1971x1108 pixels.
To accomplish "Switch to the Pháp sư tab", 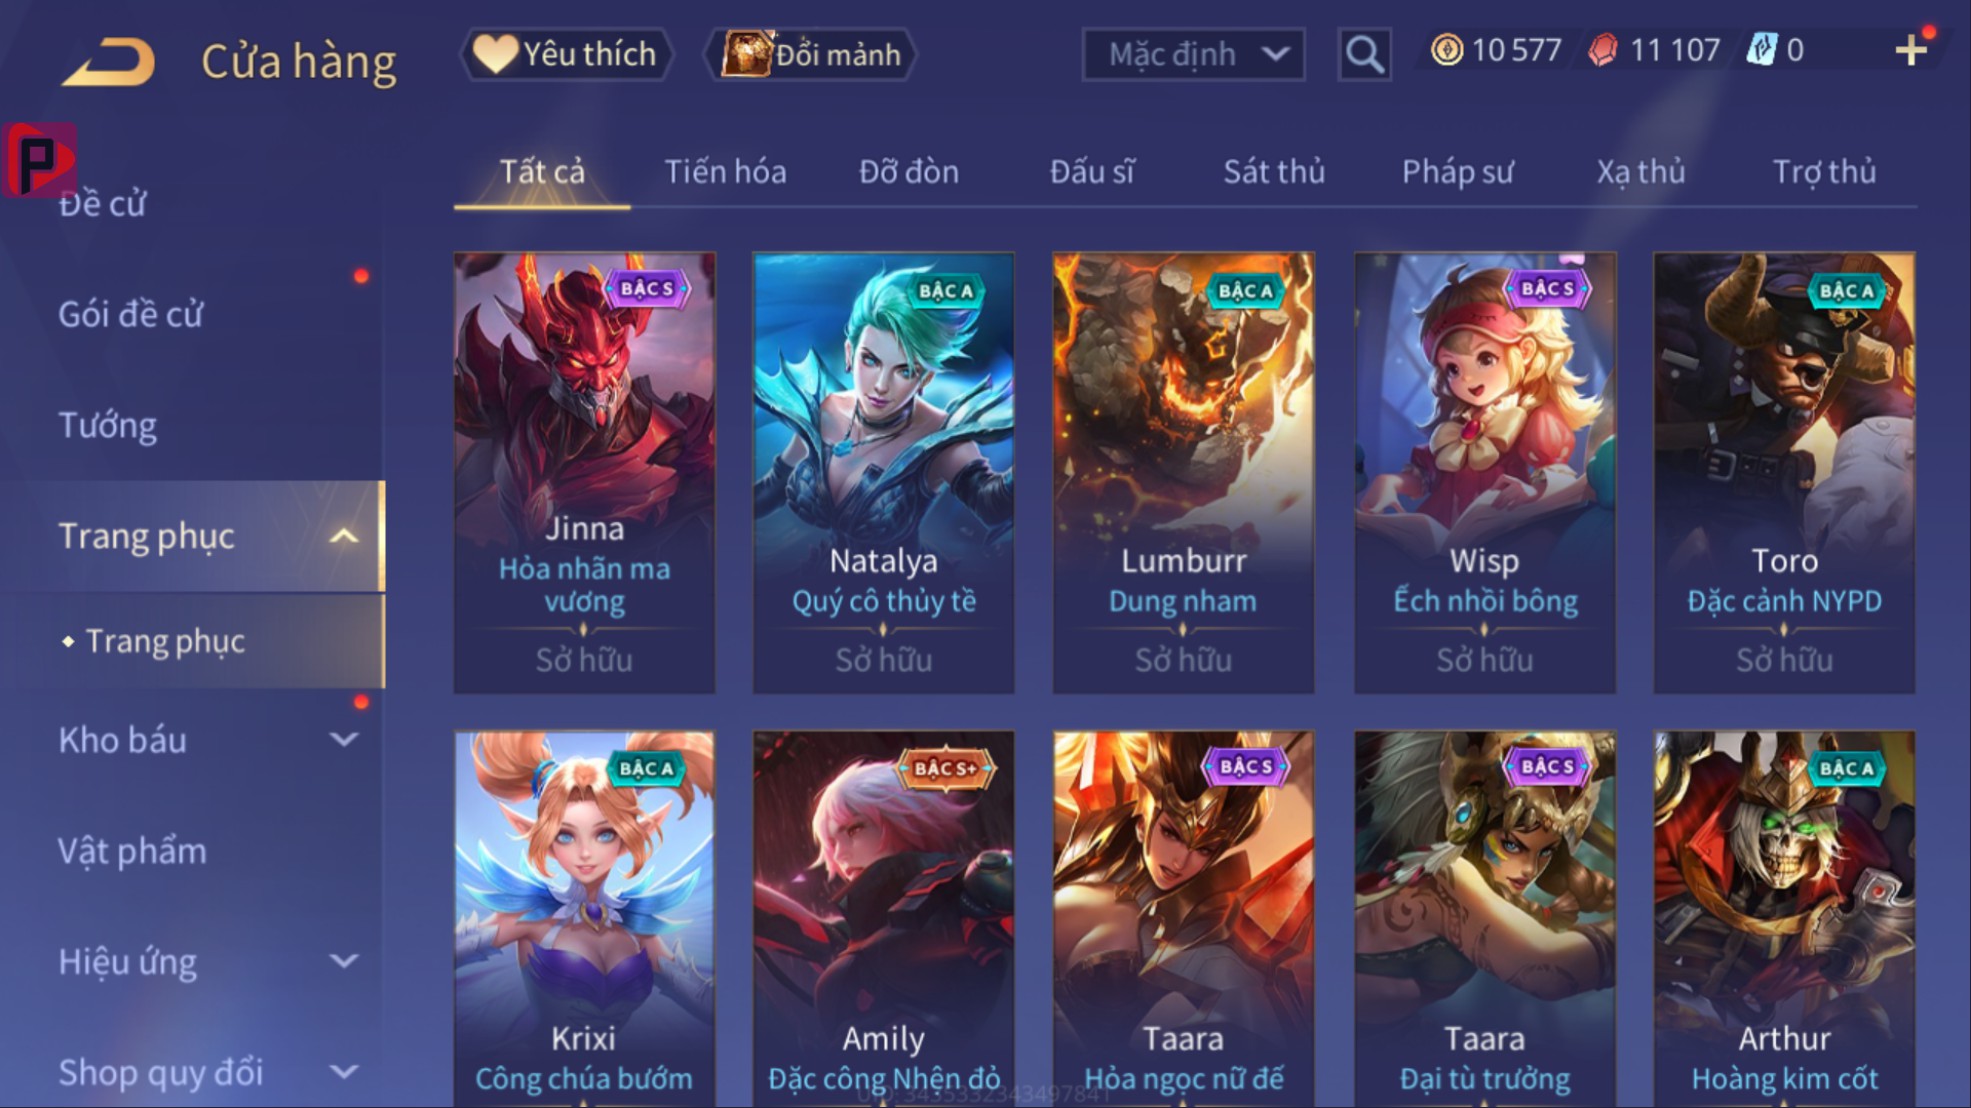I will coord(1457,172).
